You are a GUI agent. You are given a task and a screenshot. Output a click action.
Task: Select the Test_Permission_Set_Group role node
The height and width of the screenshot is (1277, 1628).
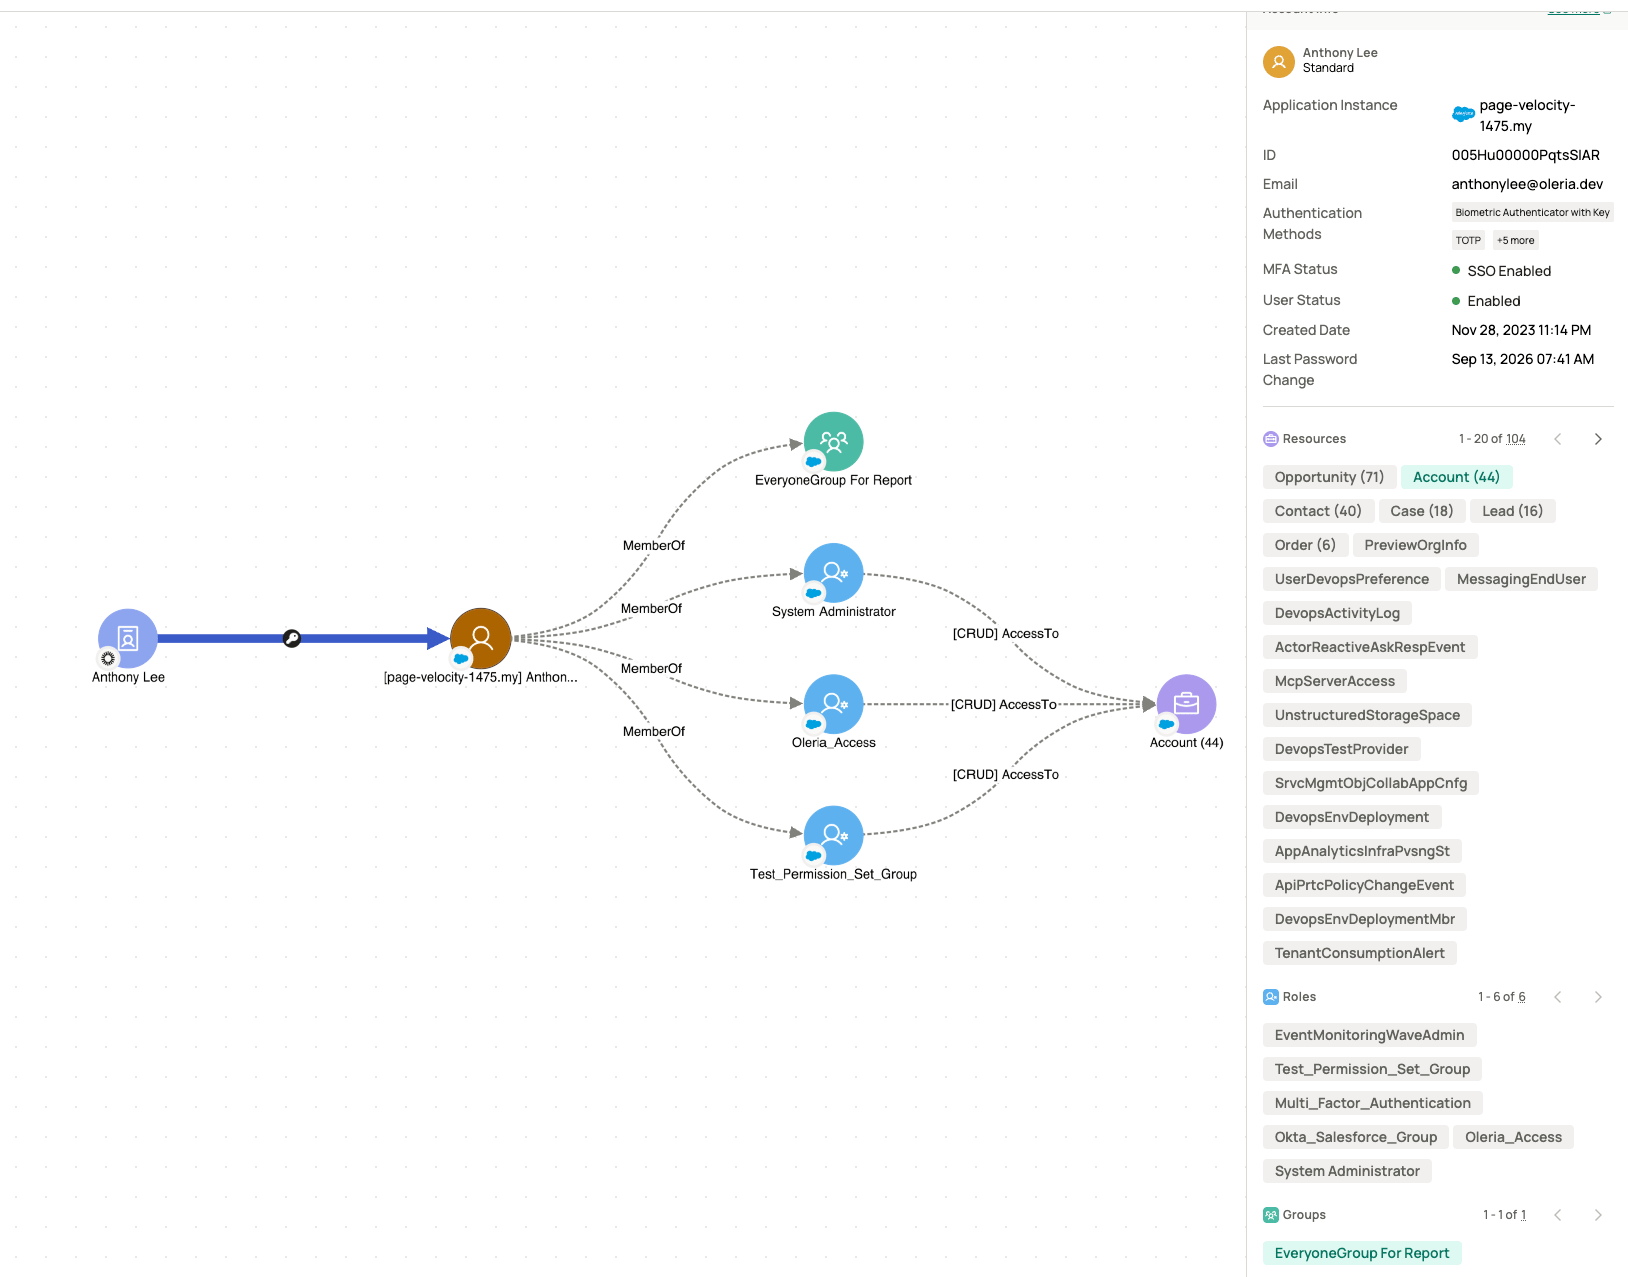[833, 836]
